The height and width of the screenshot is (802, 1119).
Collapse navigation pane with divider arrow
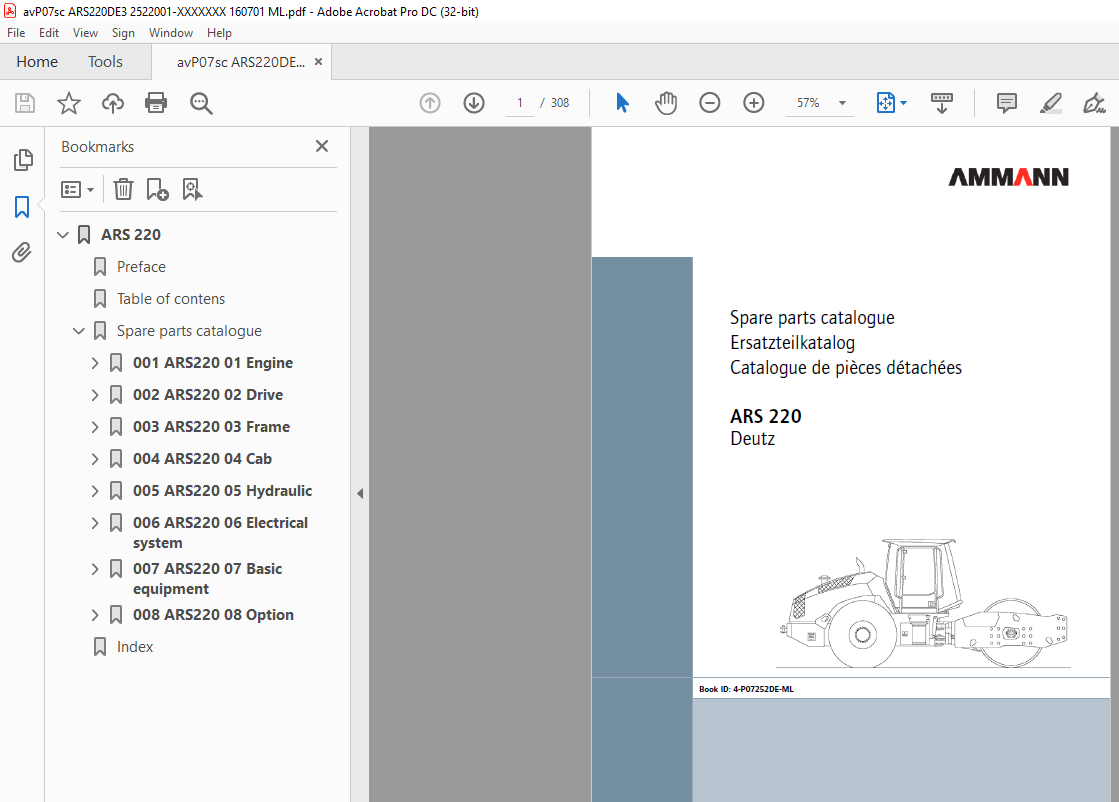[360, 493]
